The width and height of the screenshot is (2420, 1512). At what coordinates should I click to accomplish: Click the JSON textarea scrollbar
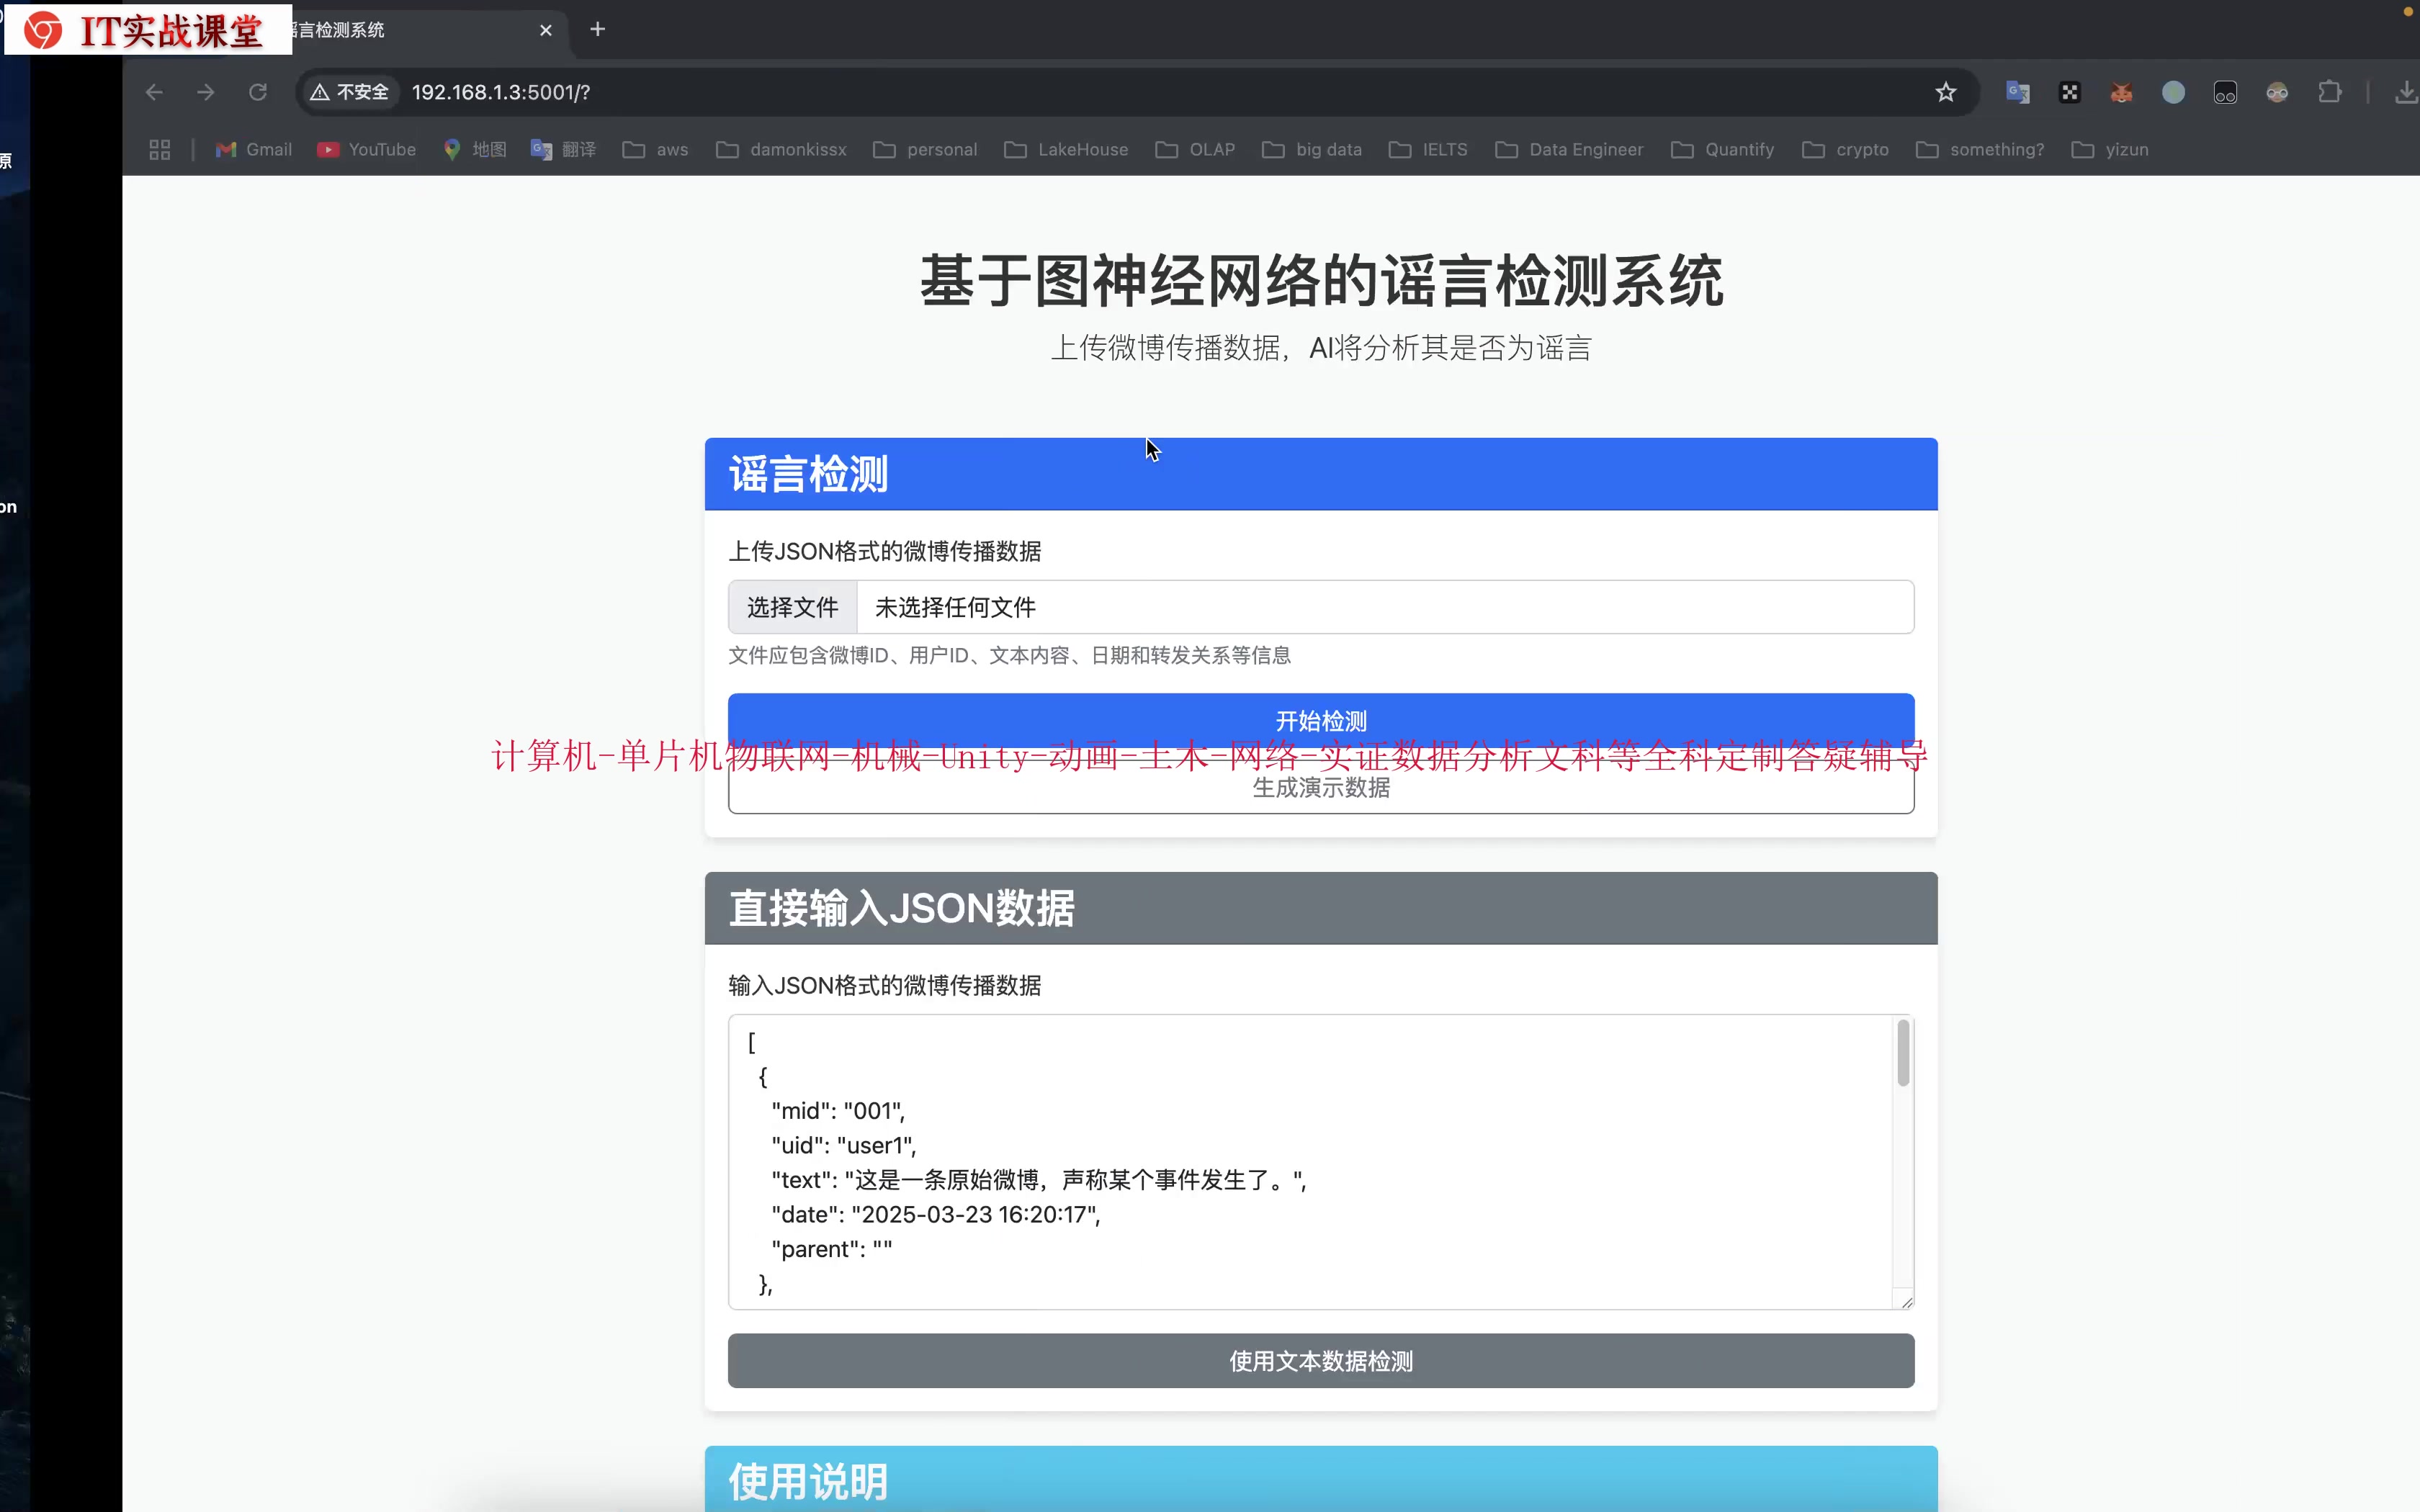tap(1902, 1053)
